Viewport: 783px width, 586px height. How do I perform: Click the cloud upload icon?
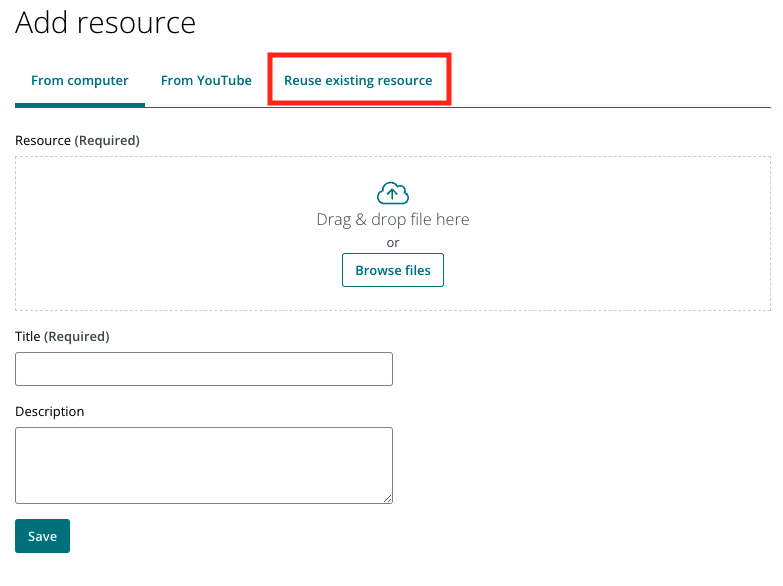point(392,193)
